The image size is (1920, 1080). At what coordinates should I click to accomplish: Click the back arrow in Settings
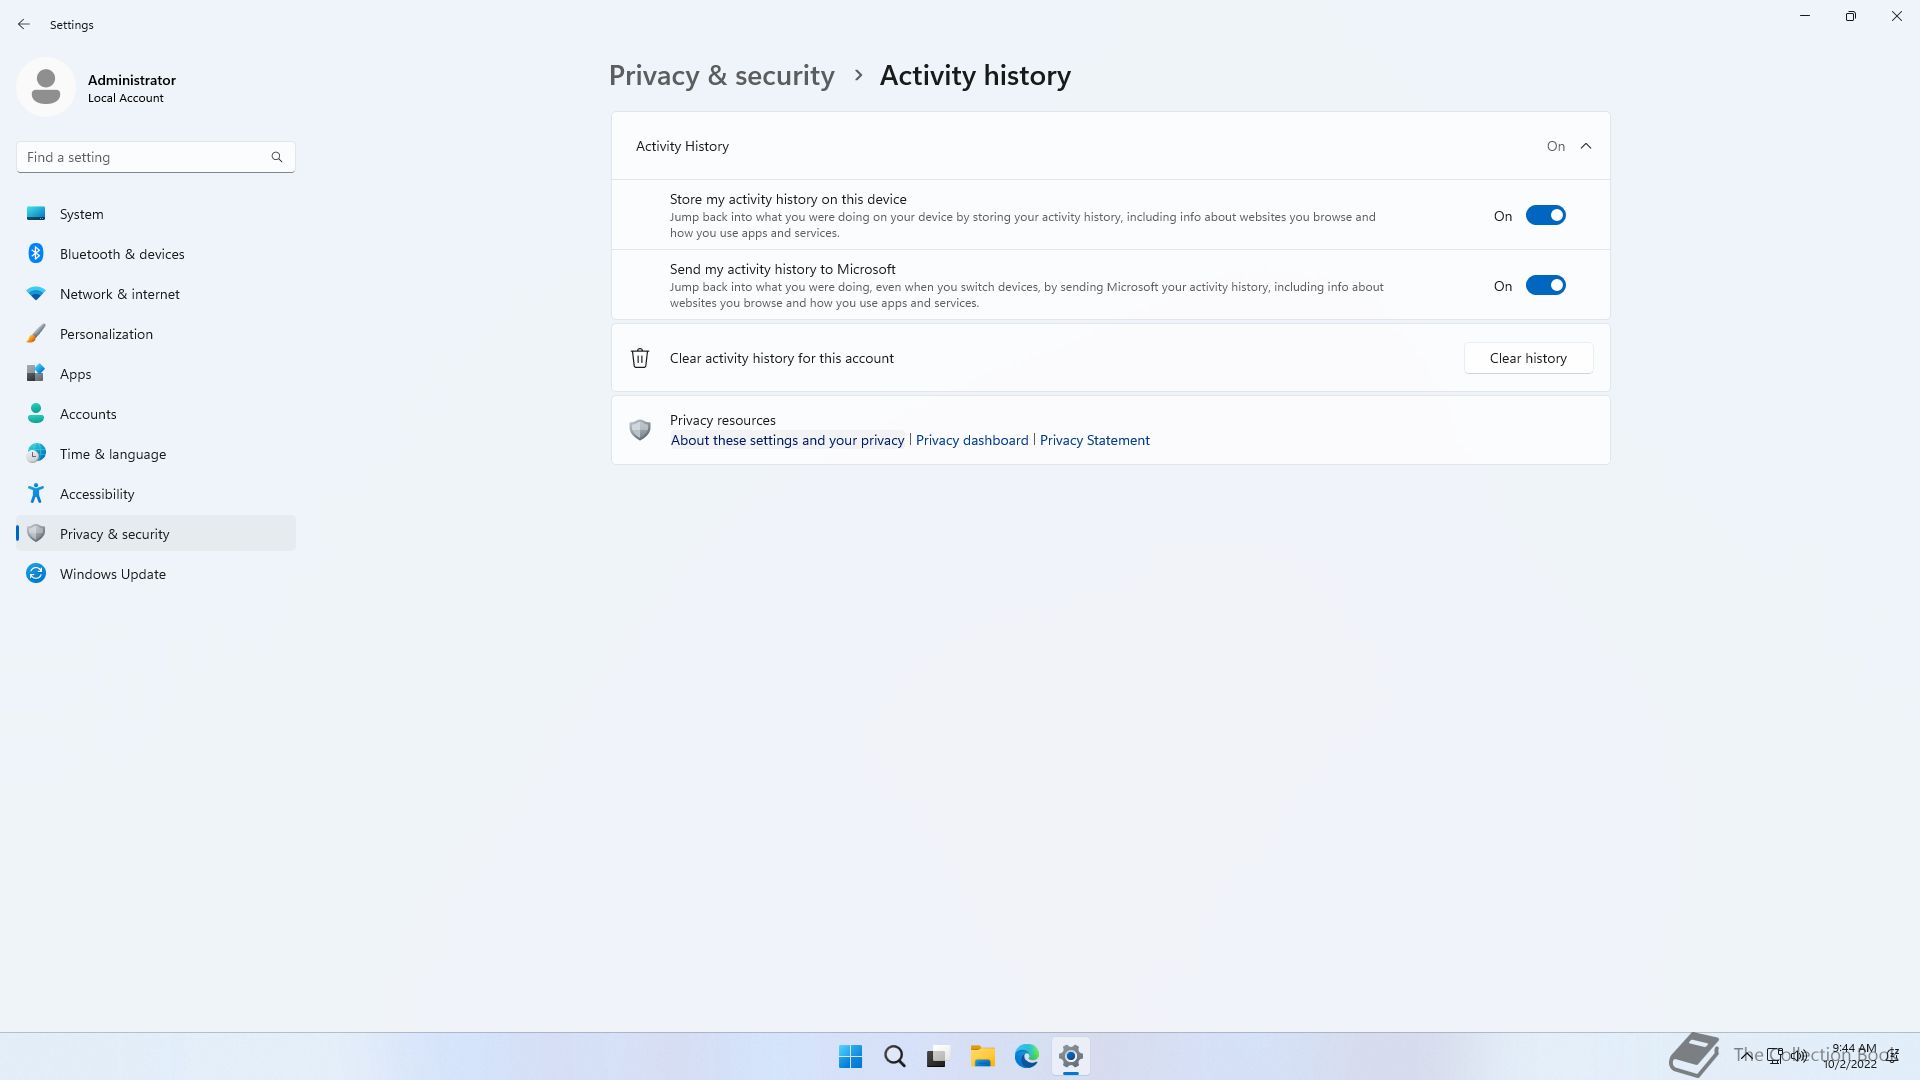click(24, 24)
